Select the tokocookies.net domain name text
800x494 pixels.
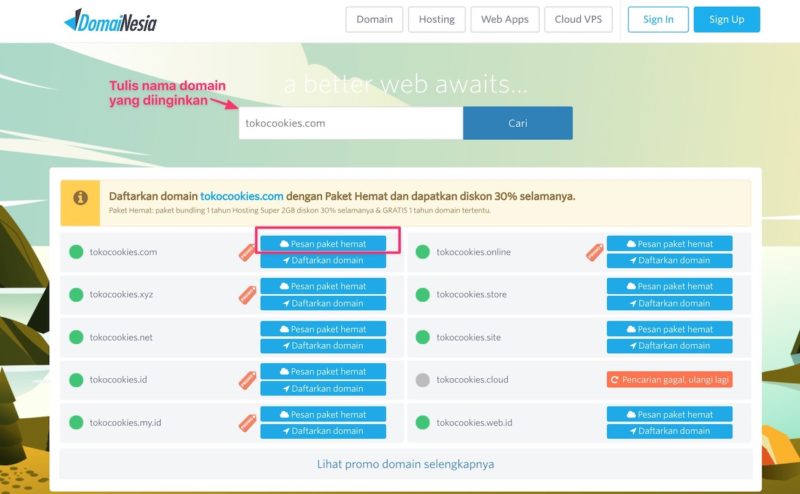click(121, 337)
